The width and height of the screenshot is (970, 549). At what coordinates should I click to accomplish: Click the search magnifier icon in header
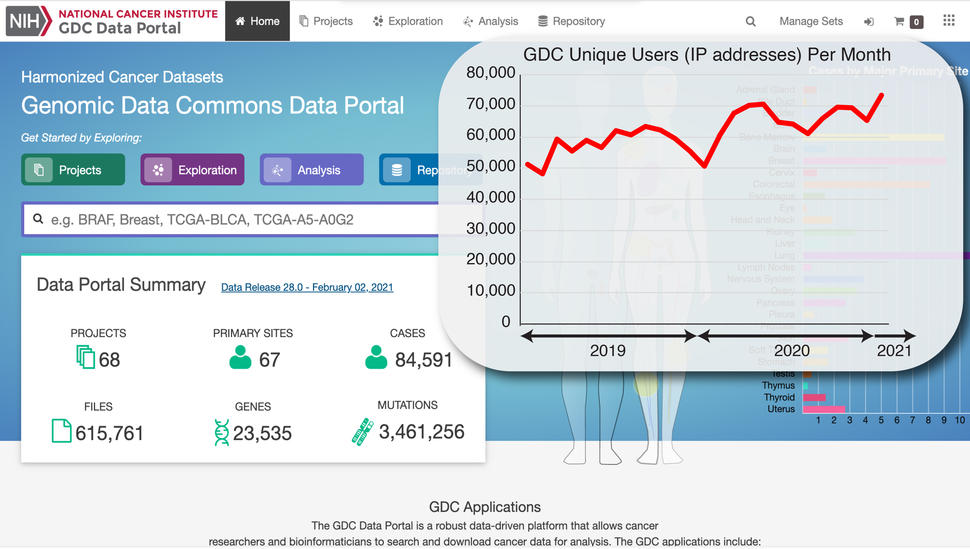(x=751, y=21)
